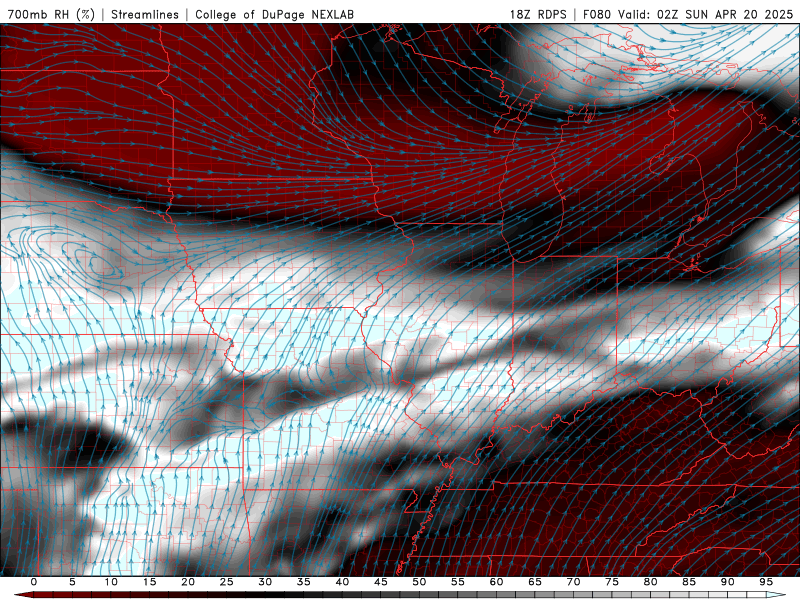This screenshot has height=600, width=800.
Task: Click the "18Z RDPS" model run label
Action: pos(538,14)
